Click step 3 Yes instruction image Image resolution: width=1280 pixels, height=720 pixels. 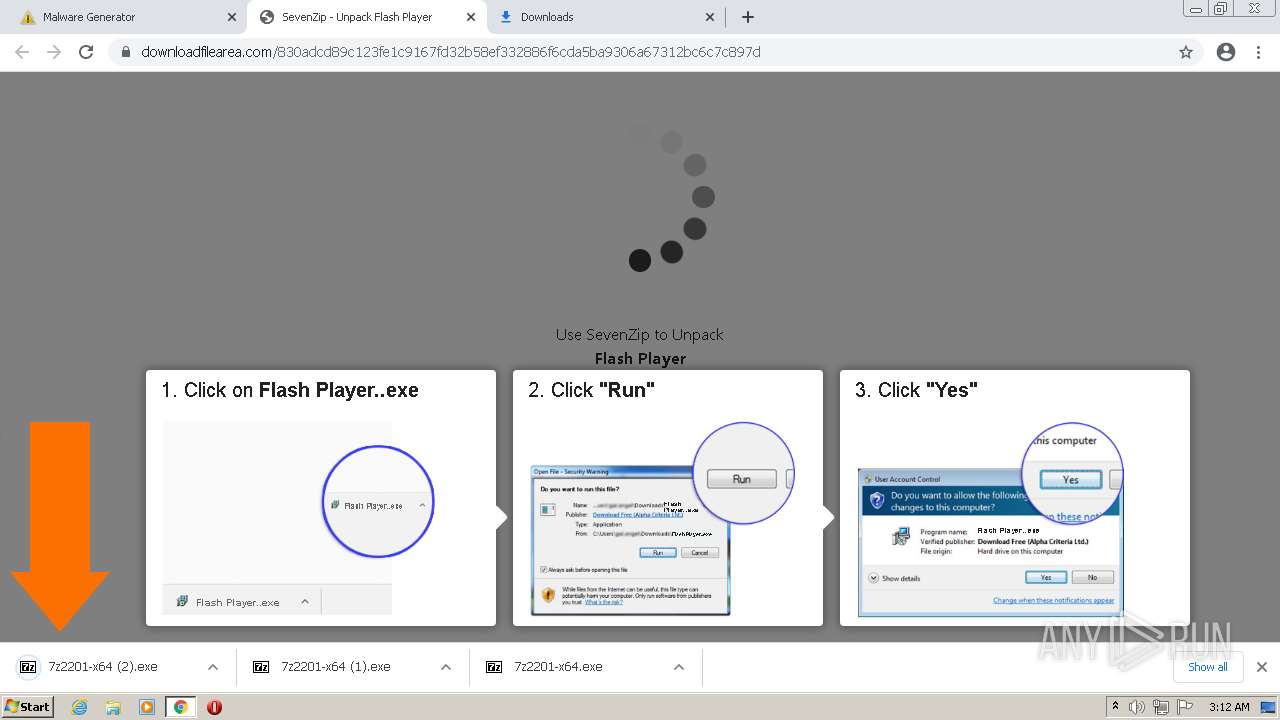990,519
